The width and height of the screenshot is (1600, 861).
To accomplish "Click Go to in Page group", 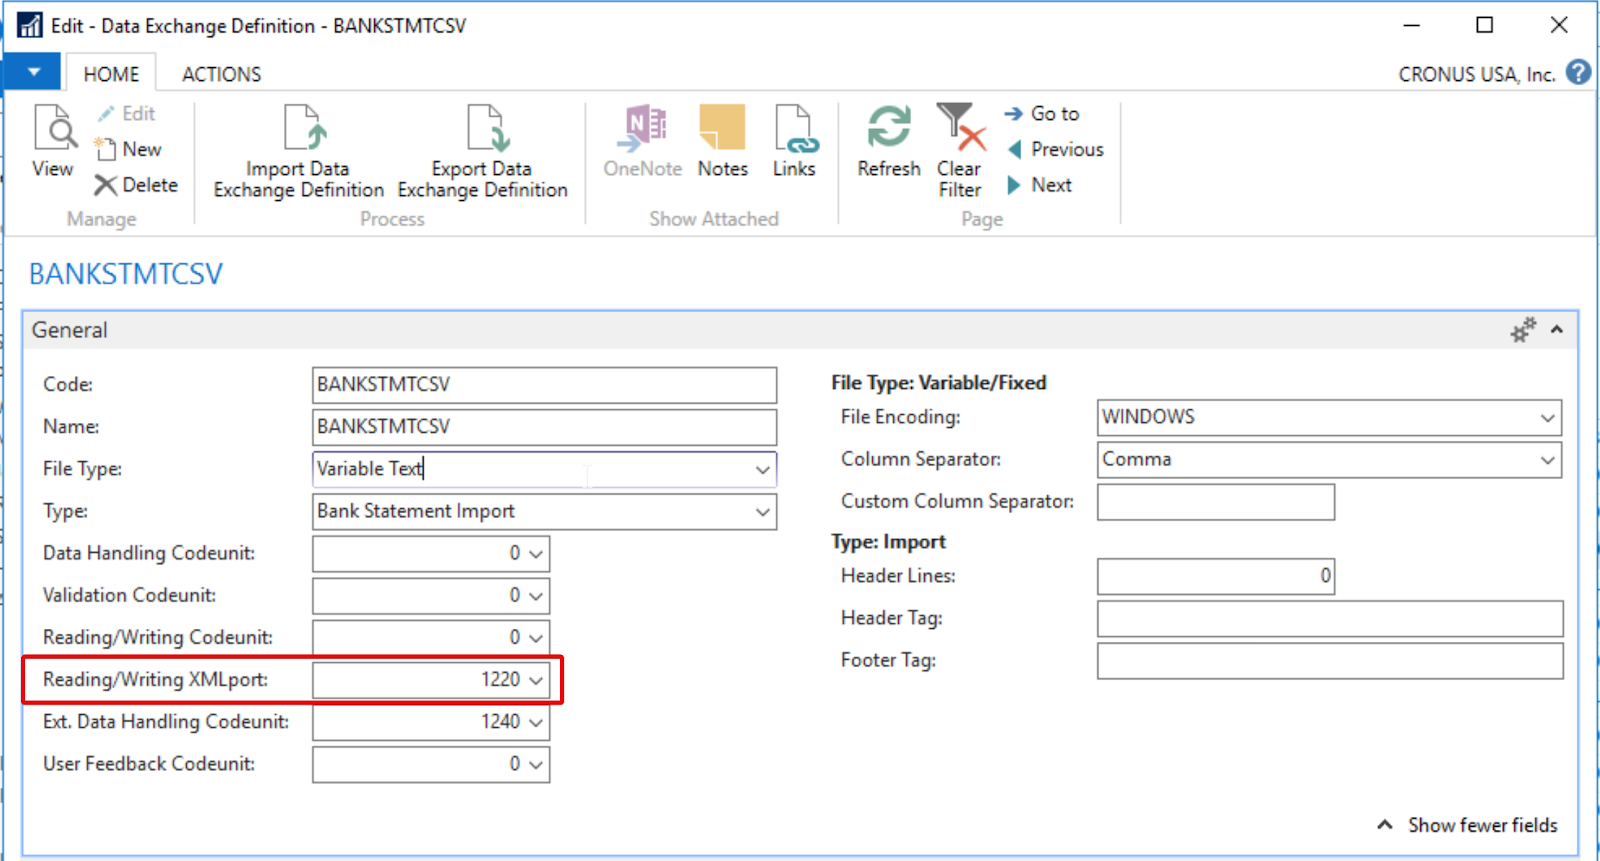I will click(1042, 114).
